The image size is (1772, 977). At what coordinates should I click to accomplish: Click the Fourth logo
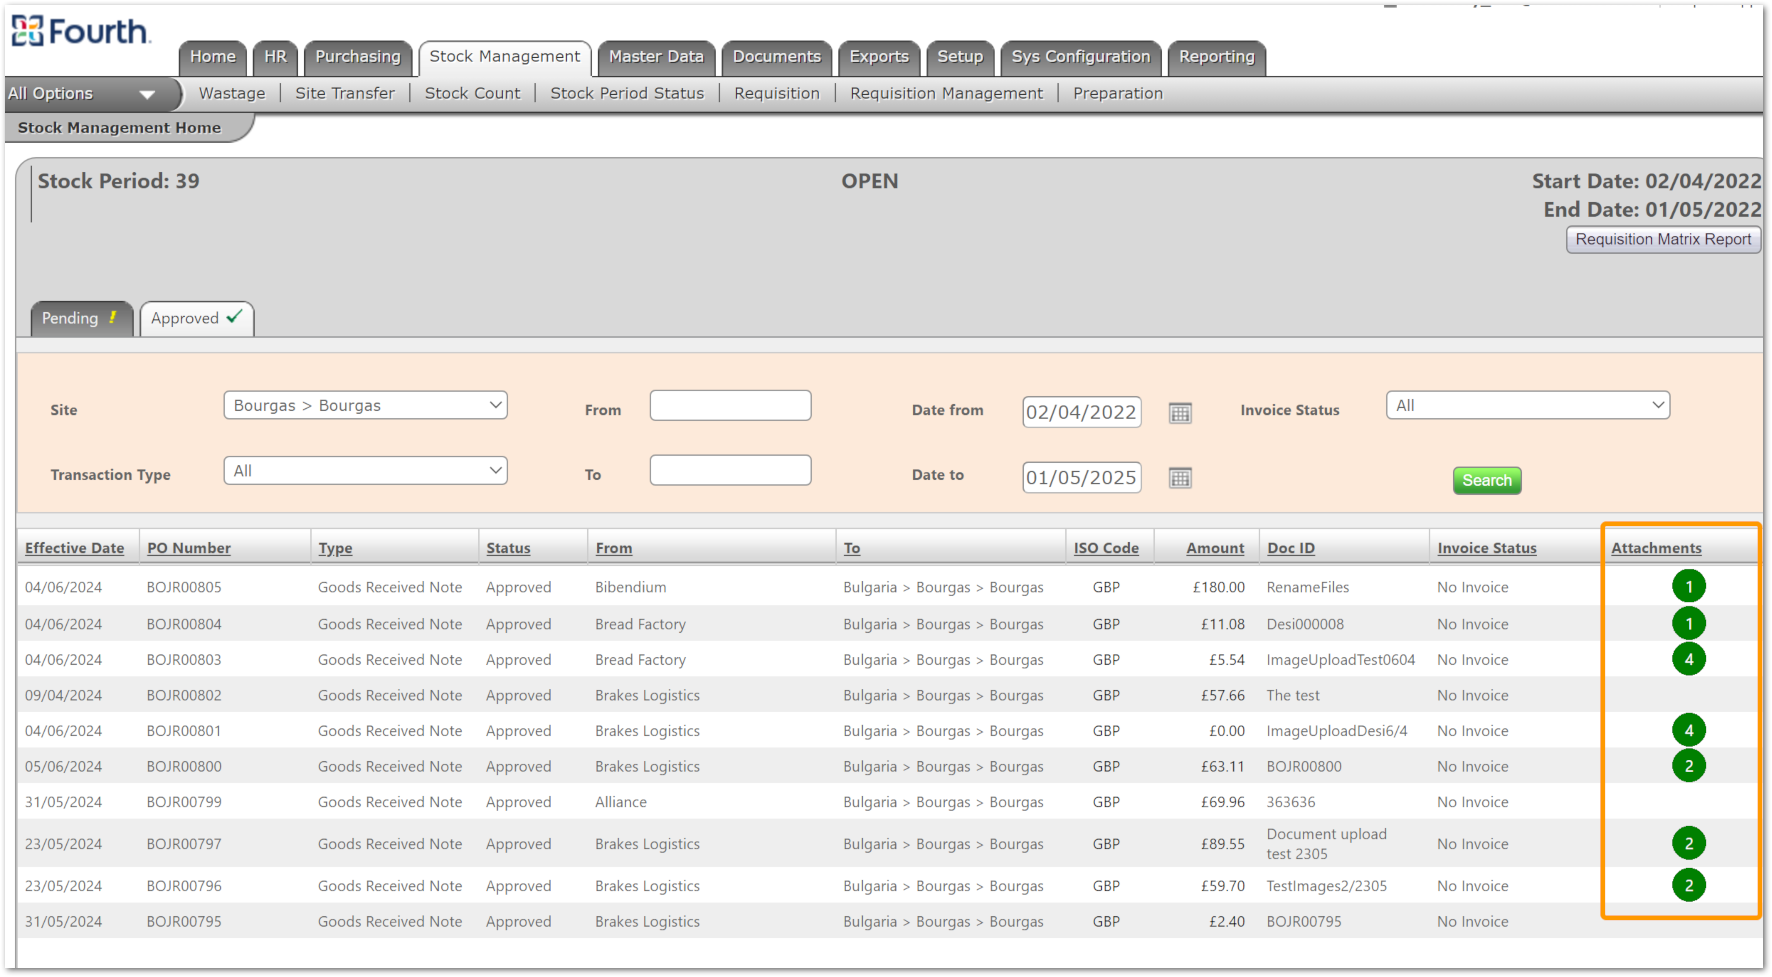pos(81,32)
